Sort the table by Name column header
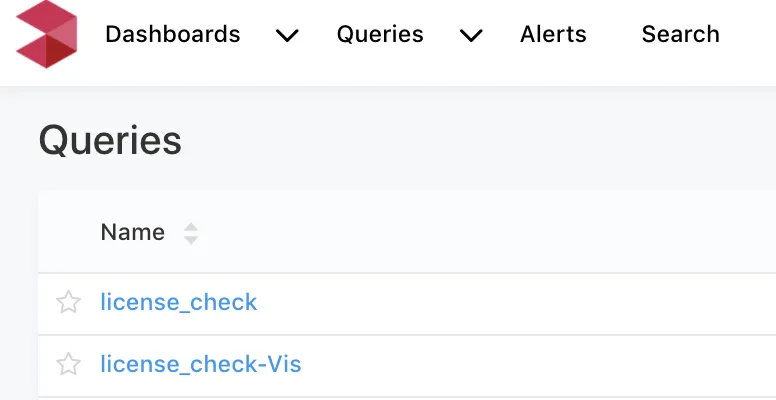776x400 pixels. [x=133, y=232]
